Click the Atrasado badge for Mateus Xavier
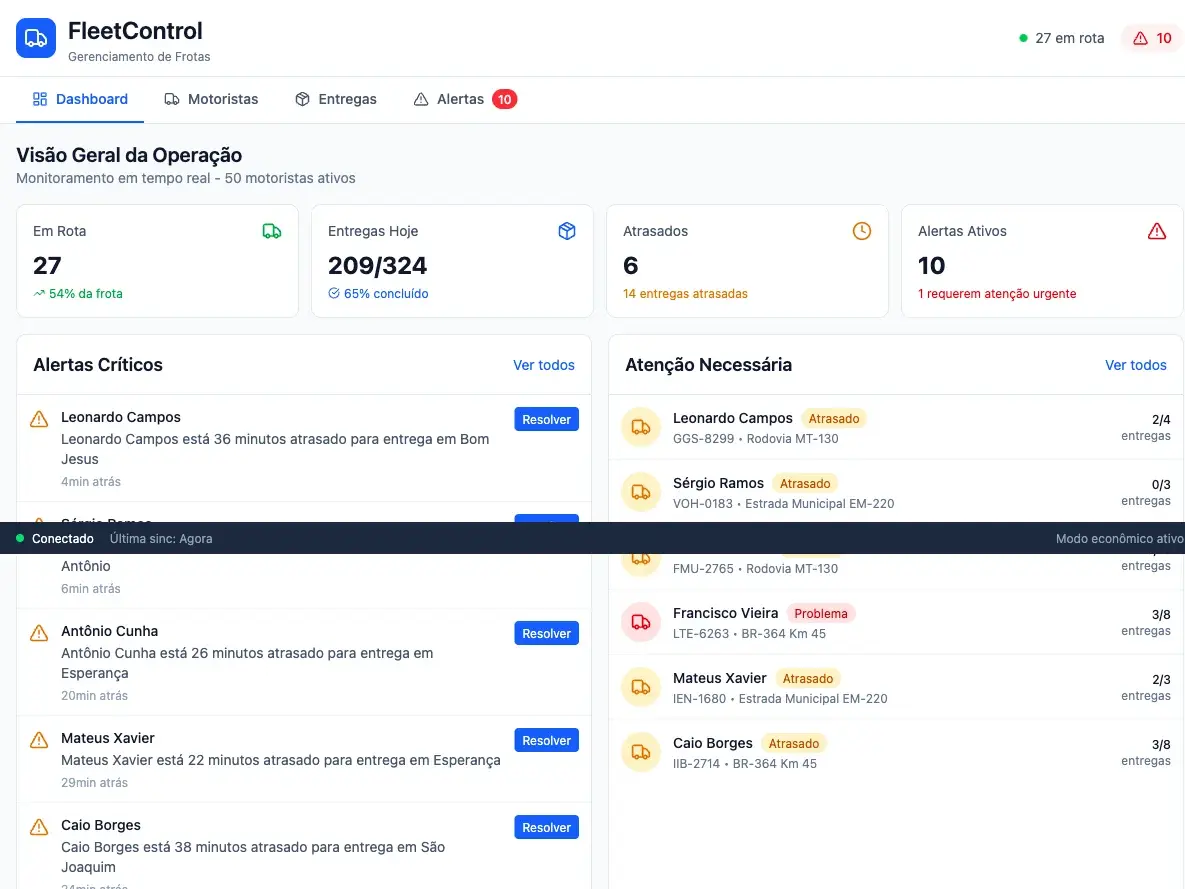This screenshot has height=889, width=1185. pos(807,678)
